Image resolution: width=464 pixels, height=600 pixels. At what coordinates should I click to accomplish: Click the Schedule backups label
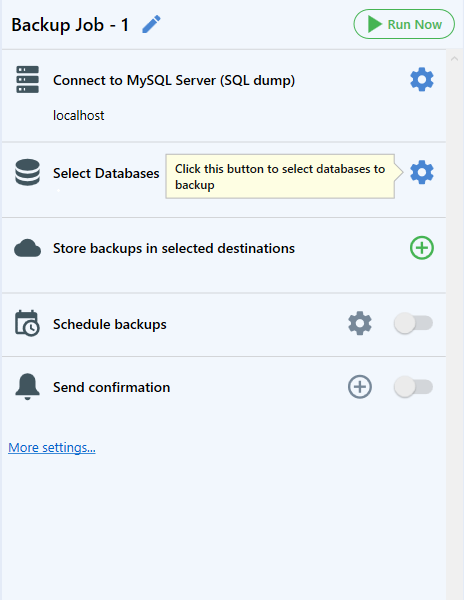click(x=110, y=324)
